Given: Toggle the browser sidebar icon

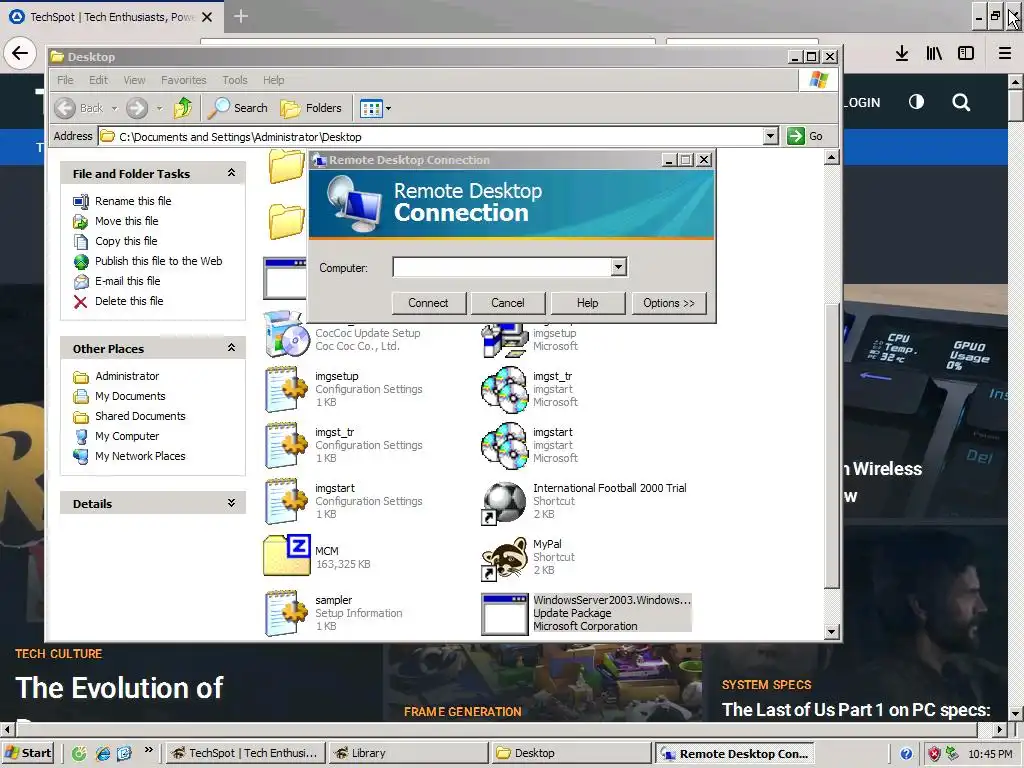Looking at the screenshot, I should coord(966,53).
